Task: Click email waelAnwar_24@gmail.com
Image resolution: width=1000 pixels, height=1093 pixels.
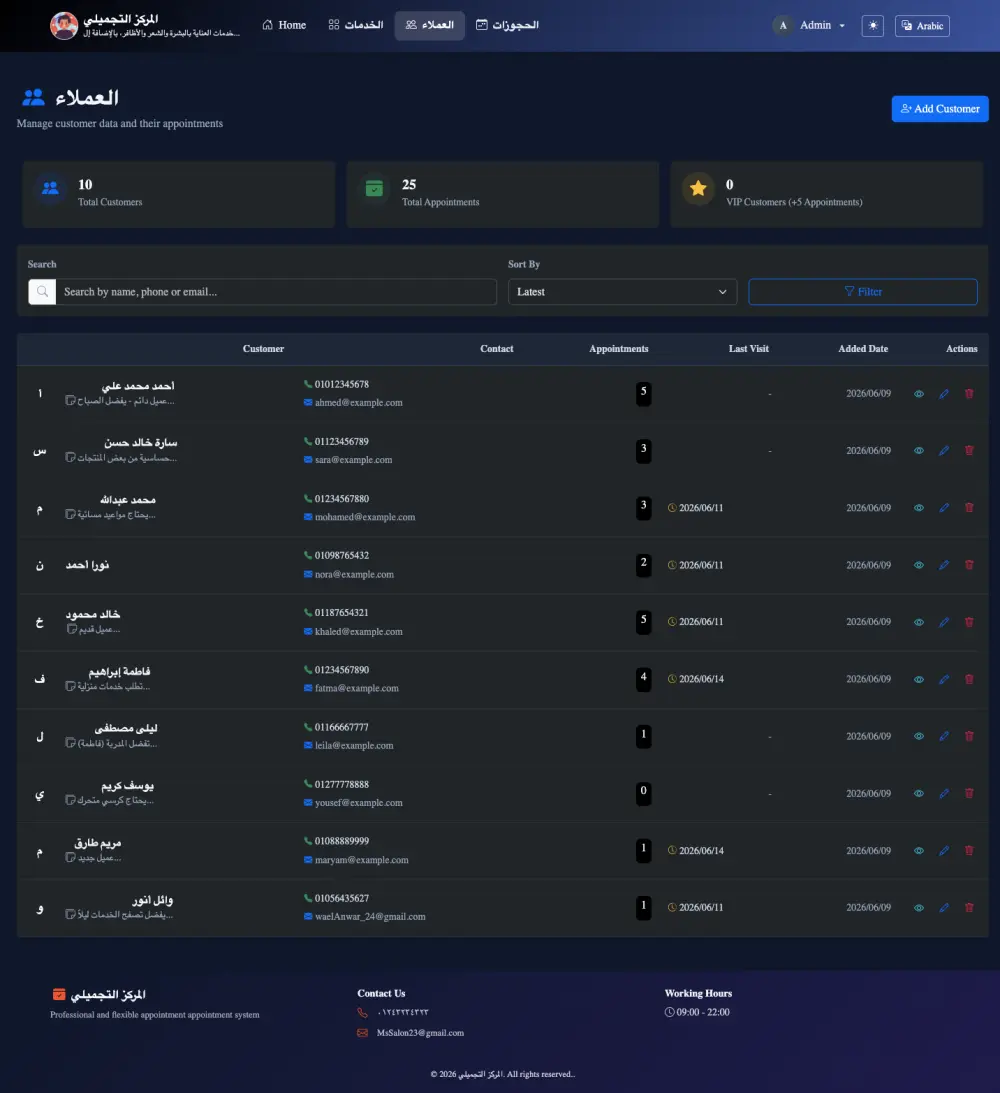Action: click(370, 917)
